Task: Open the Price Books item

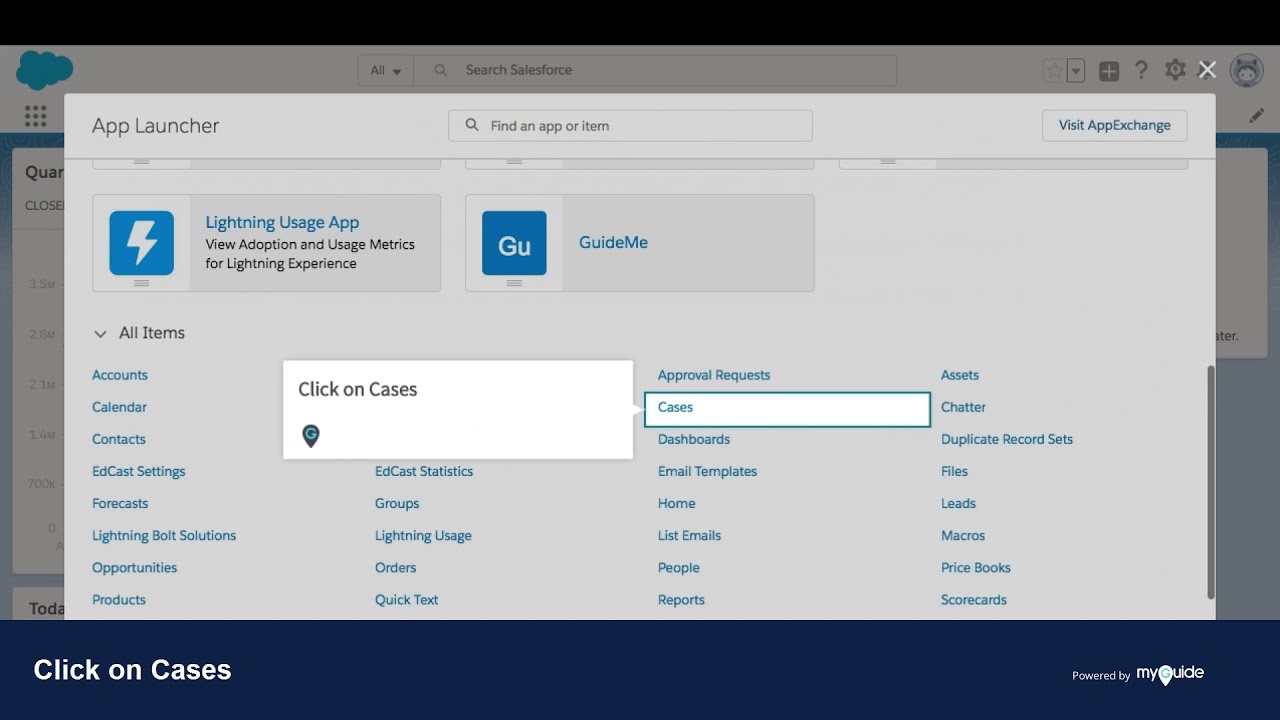Action: pyautogui.click(x=976, y=567)
